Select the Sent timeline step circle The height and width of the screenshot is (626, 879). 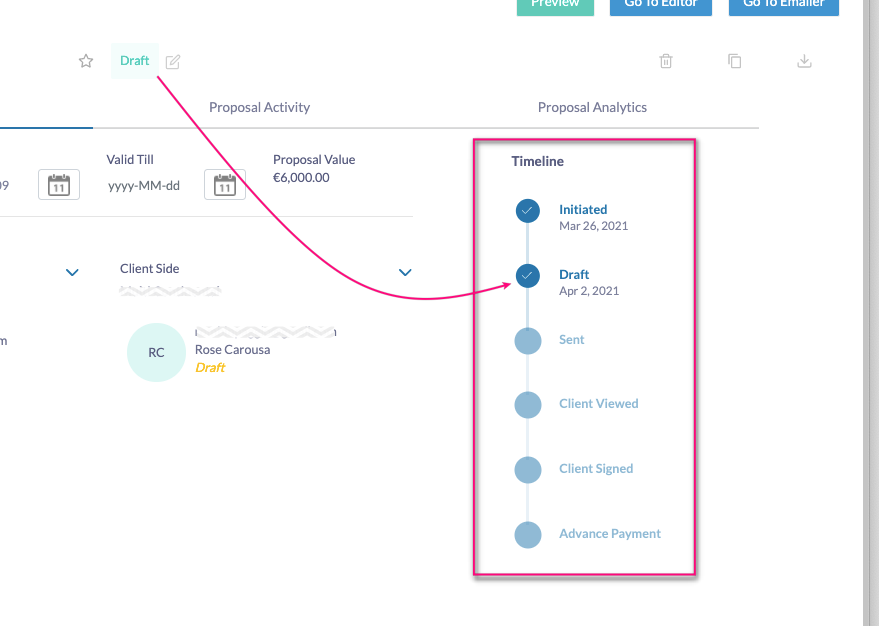coord(528,340)
